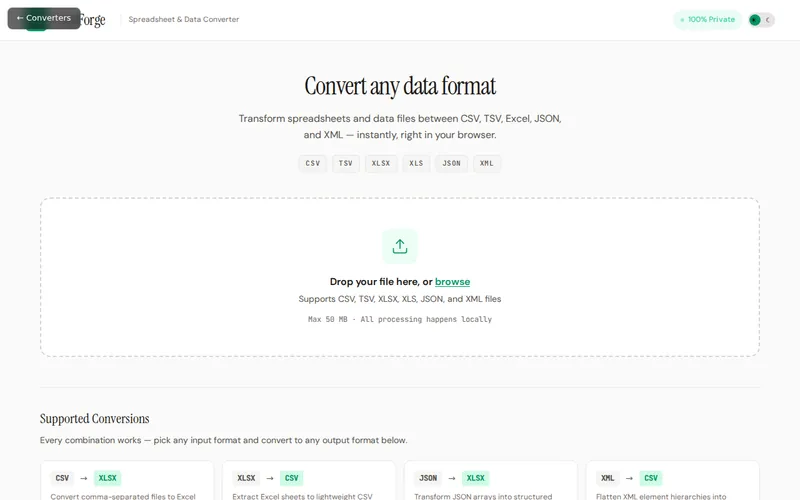This screenshot has height=500, width=800.
Task: Click 'Every combination works' description text
Action: [x=223, y=440]
